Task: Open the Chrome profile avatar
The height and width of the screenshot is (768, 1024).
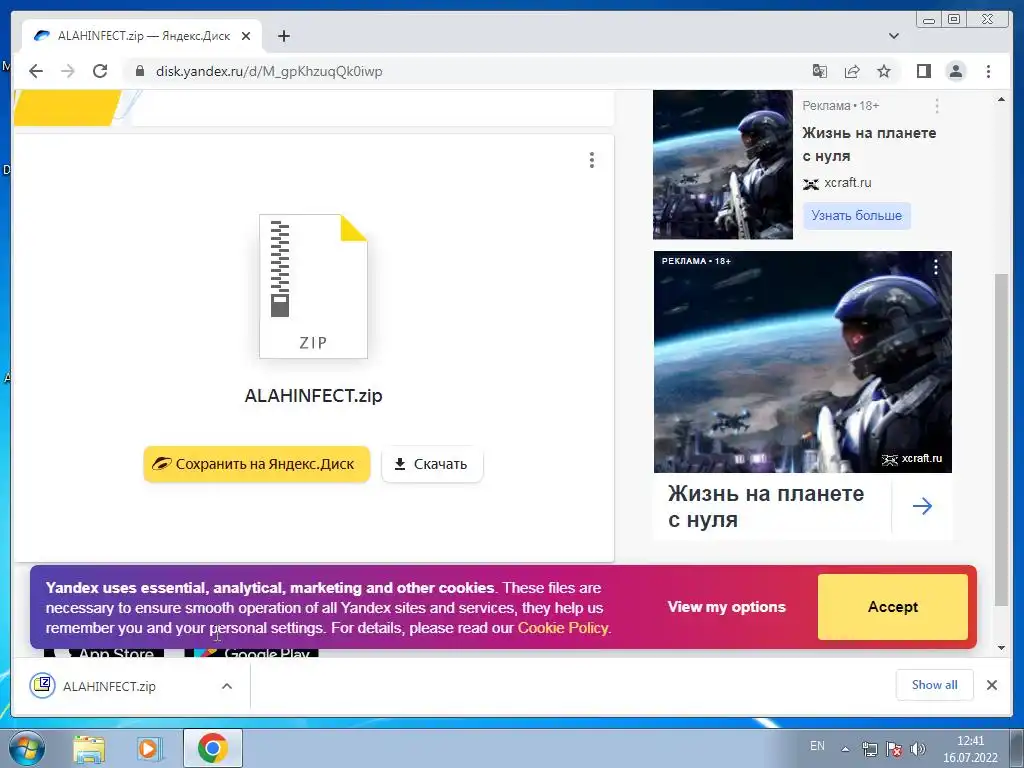Action: click(955, 71)
